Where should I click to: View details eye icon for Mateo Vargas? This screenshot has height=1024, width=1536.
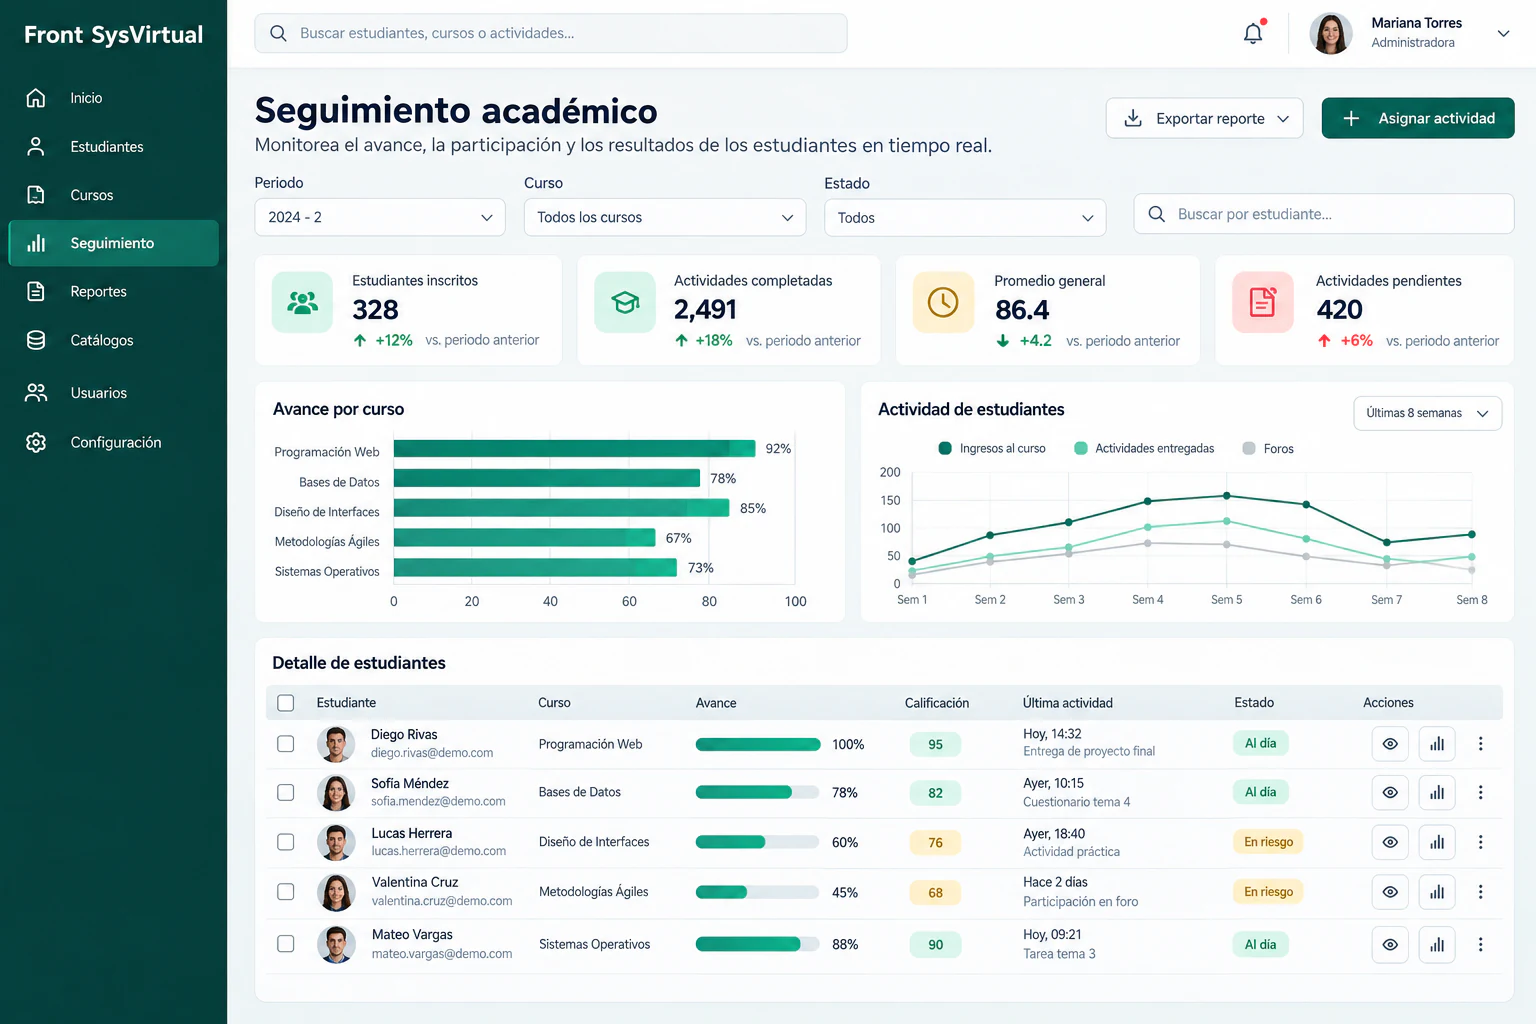point(1390,945)
